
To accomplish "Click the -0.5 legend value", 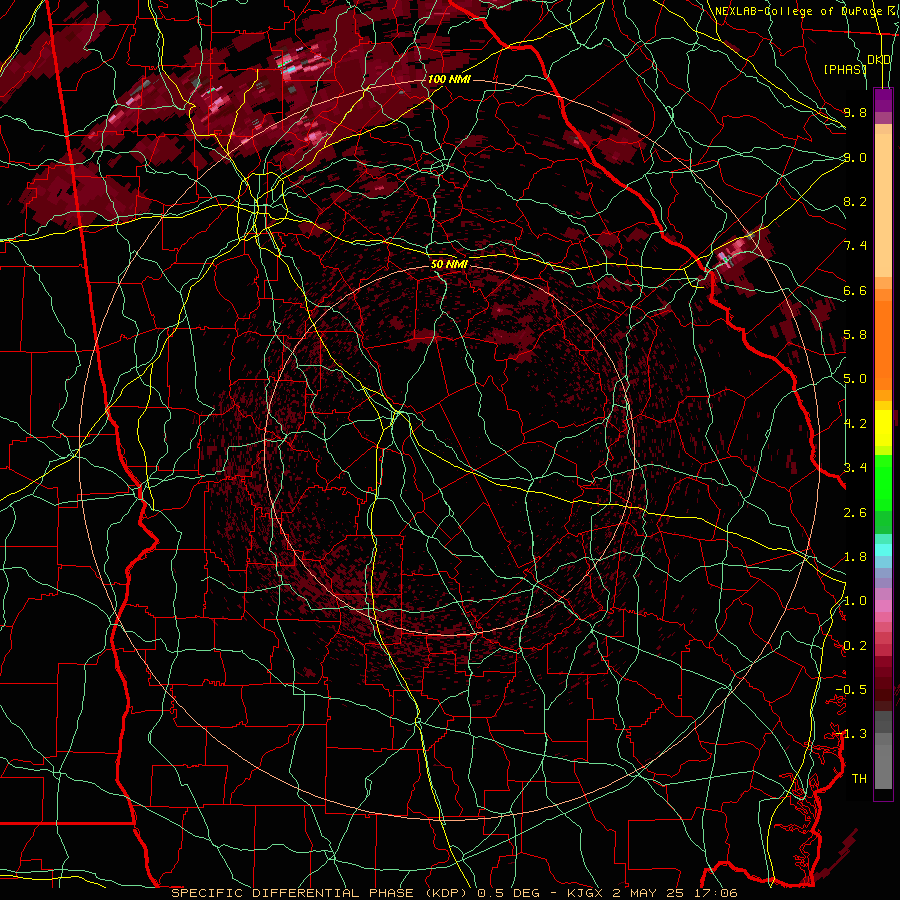I will pos(851,690).
